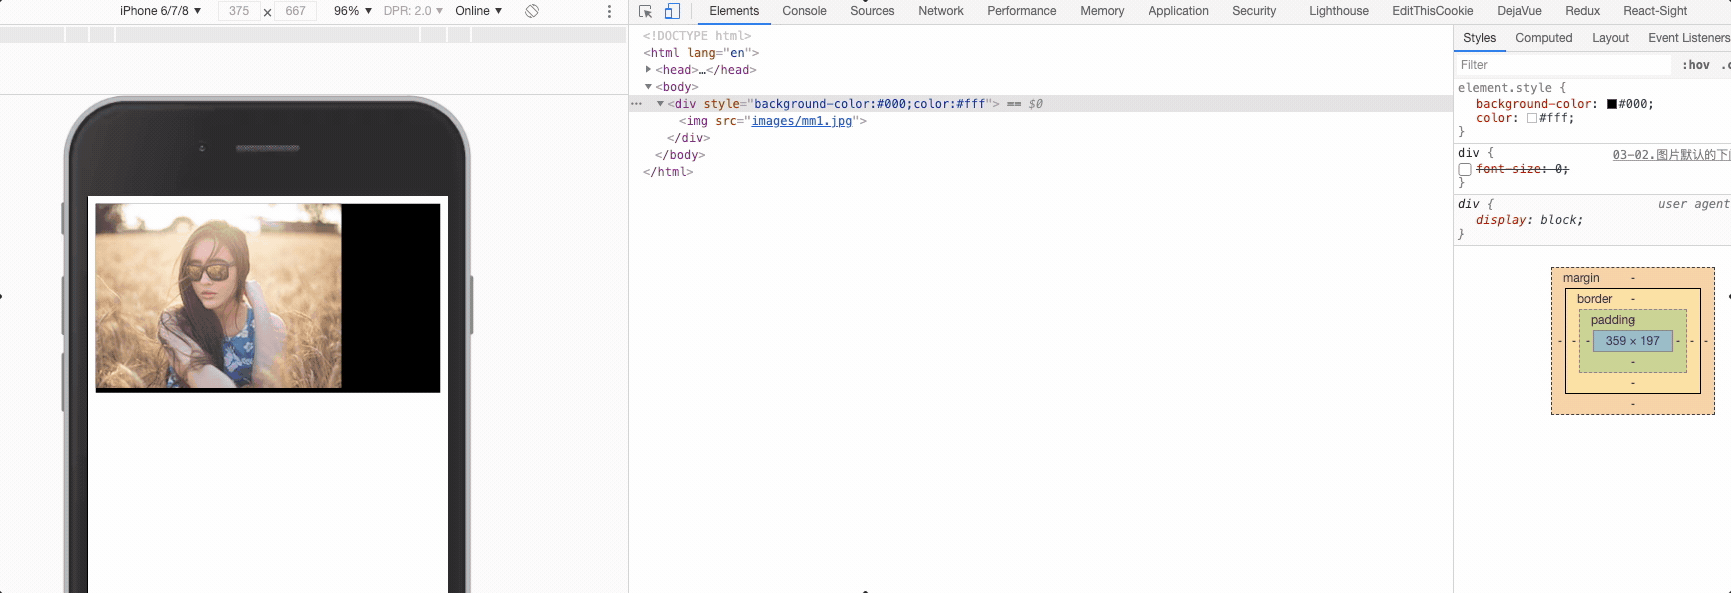The image size is (1731, 593).
Task: Click the 03-02 stylesheet source link
Action: click(x=1670, y=155)
